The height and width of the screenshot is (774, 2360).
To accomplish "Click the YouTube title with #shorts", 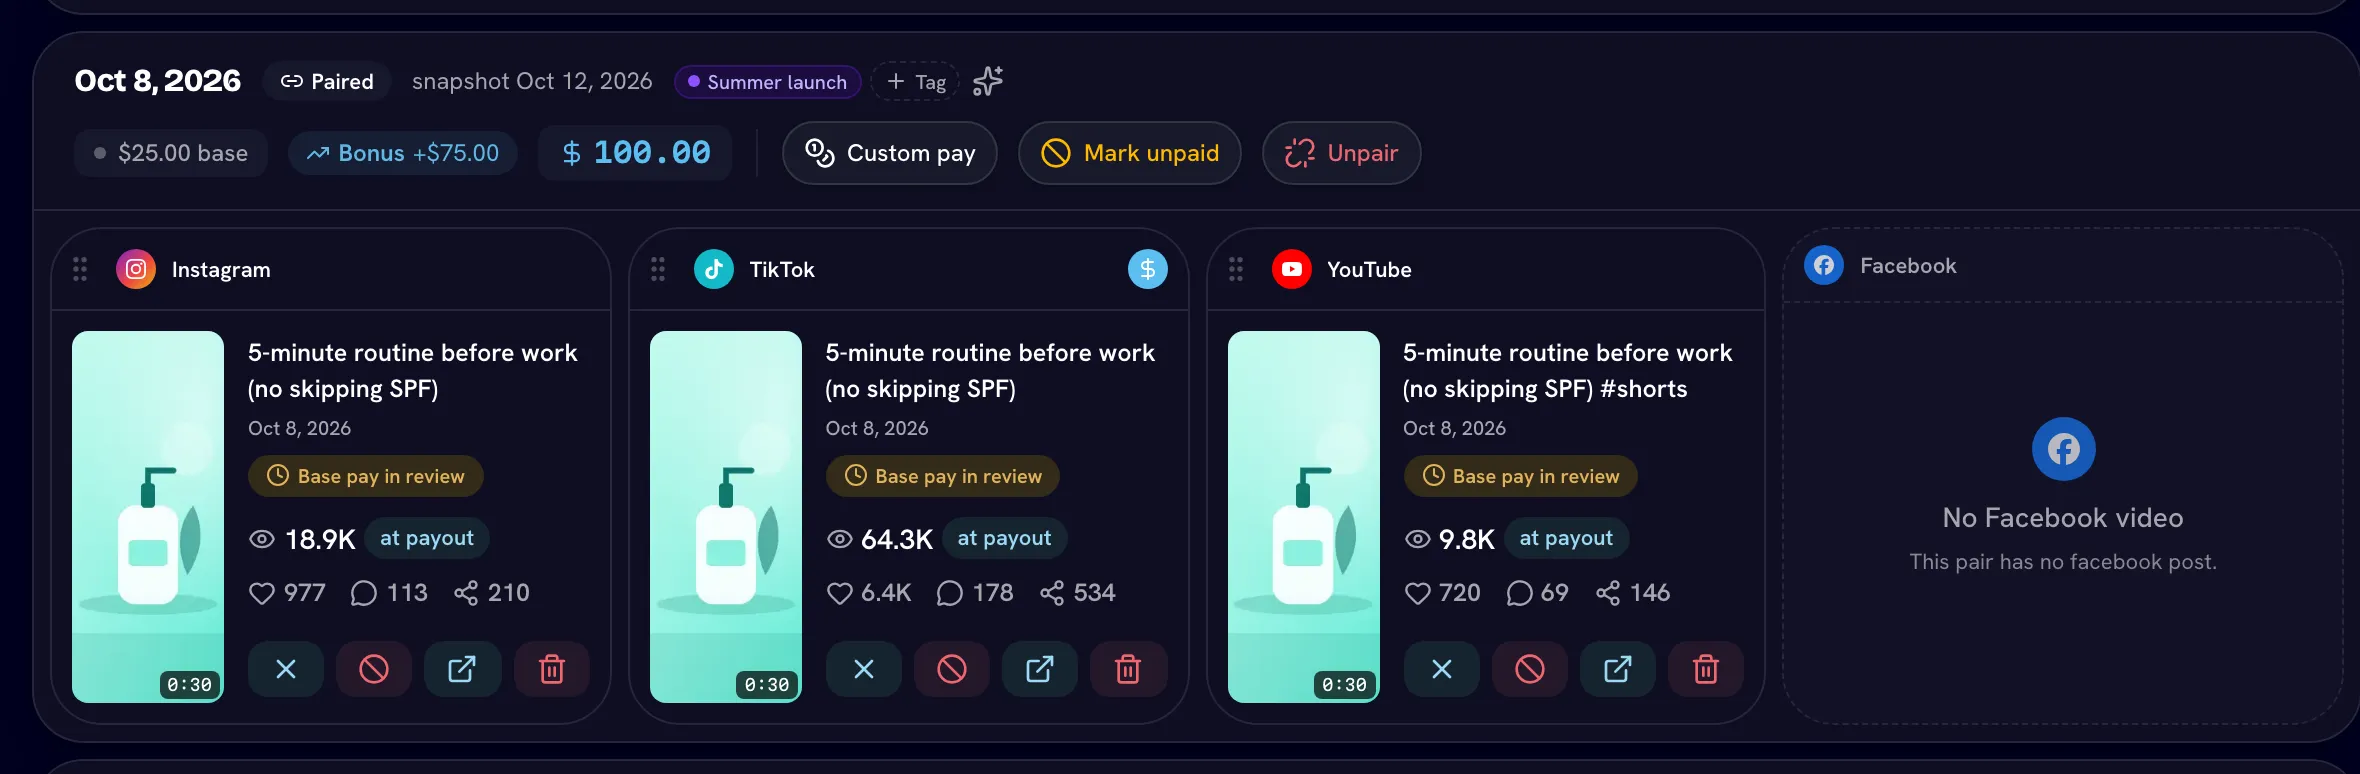I will [1567, 371].
